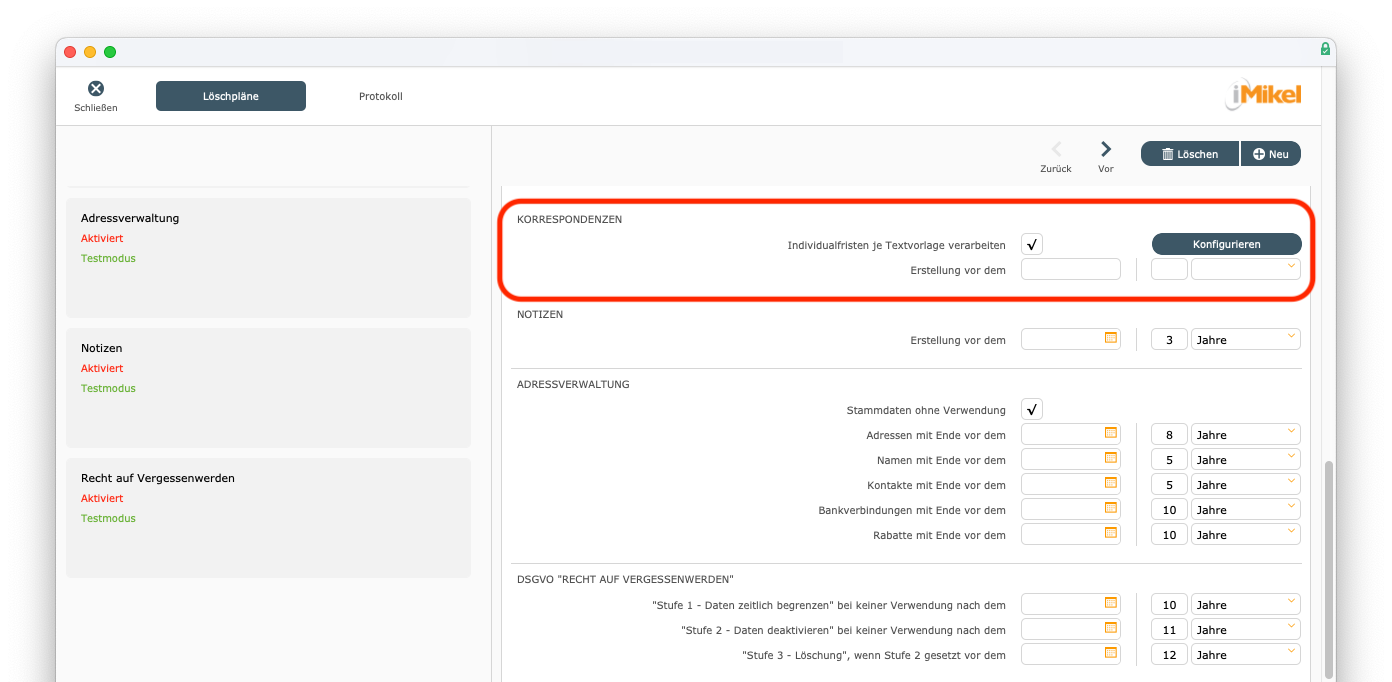Image resolution: width=1392 pixels, height=682 pixels.
Task: Toggle Individualfristen je Textvorlage verarbeiten checkbox
Action: click(1032, 244)
